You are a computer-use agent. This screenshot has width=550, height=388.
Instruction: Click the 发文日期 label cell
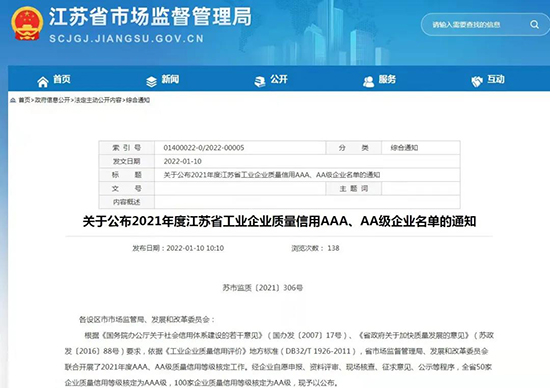pyautogui.click(x=127, y=161)
